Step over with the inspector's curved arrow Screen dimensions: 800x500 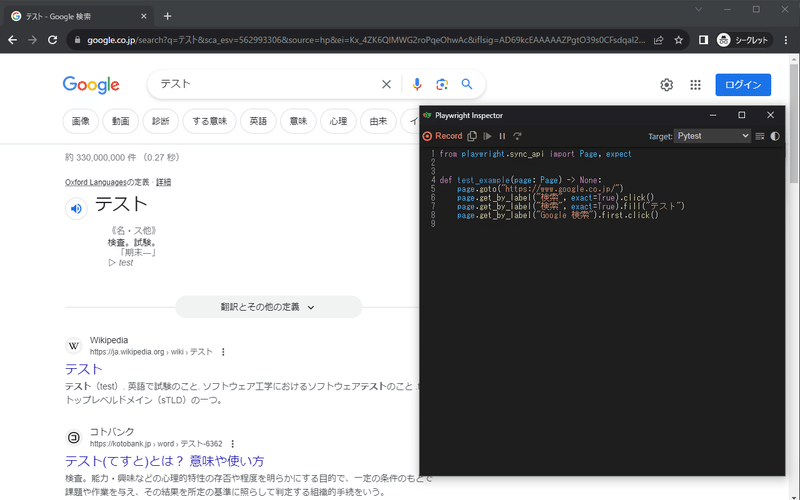point(517,136)
